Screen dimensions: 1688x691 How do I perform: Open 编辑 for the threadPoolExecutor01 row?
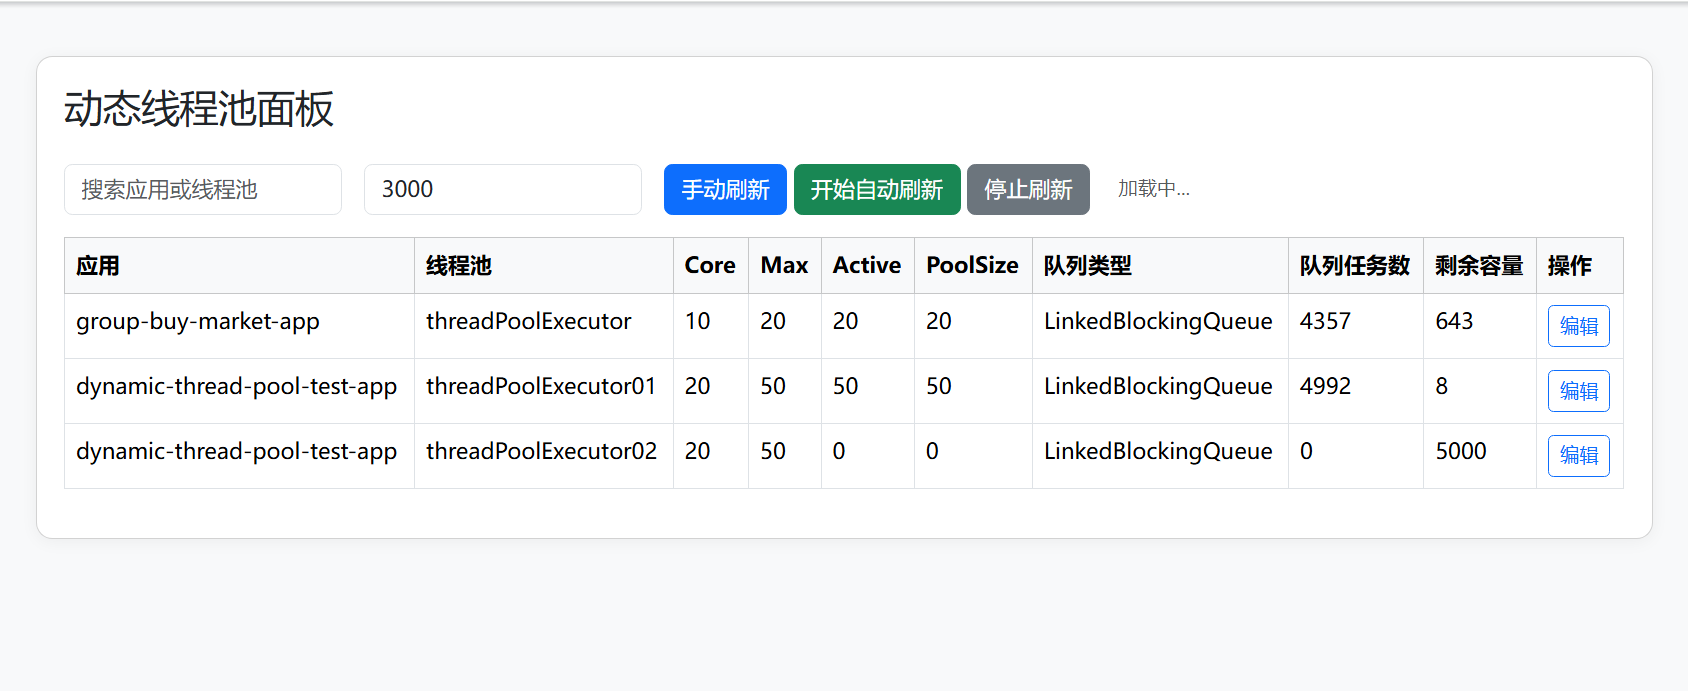pos(1578,391)
